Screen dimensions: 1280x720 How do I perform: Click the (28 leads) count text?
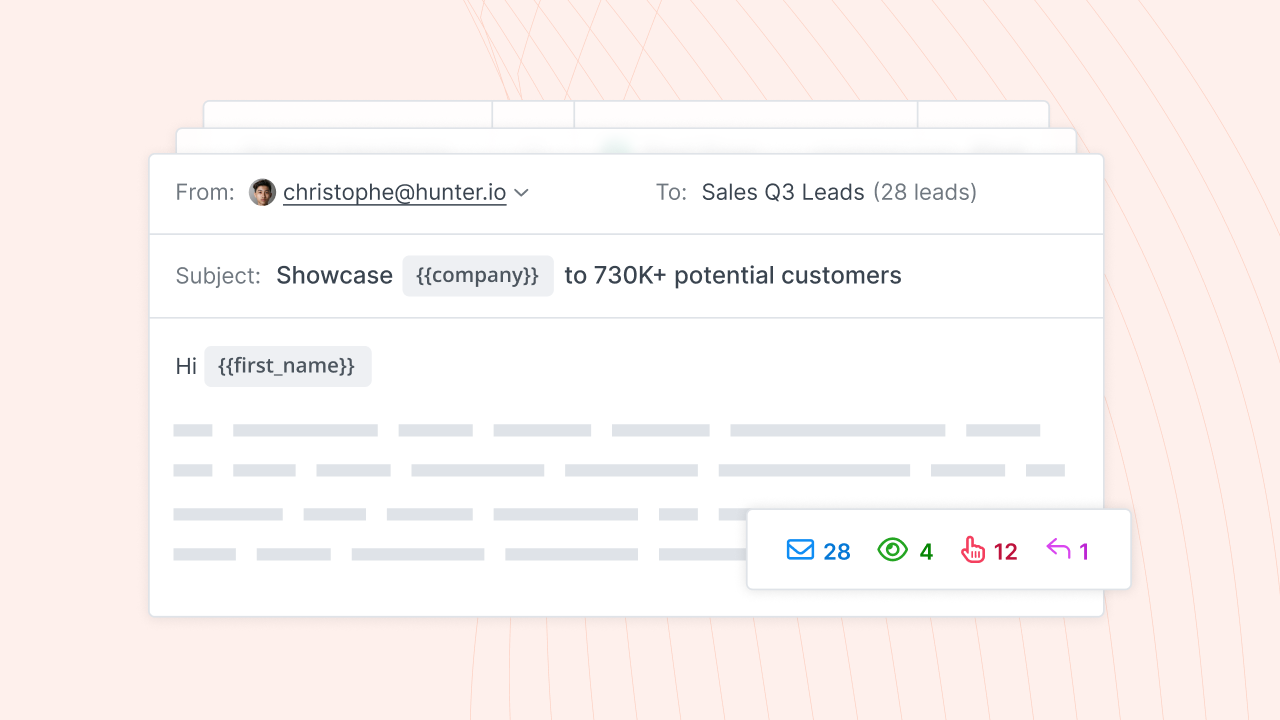(x=925, y=192)
